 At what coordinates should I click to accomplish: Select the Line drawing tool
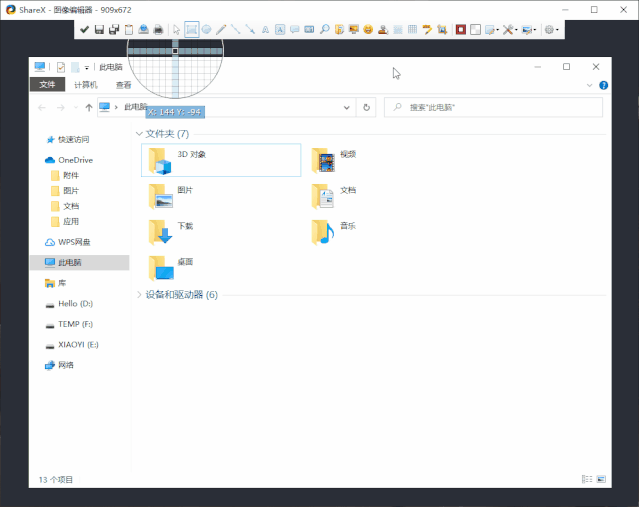click(236, 29)
